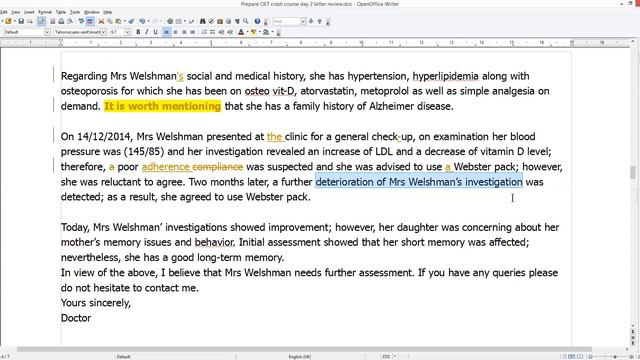Click the Undo icon
The height and width of the screenshot is (360, 640).
click(x=142, y=21)
